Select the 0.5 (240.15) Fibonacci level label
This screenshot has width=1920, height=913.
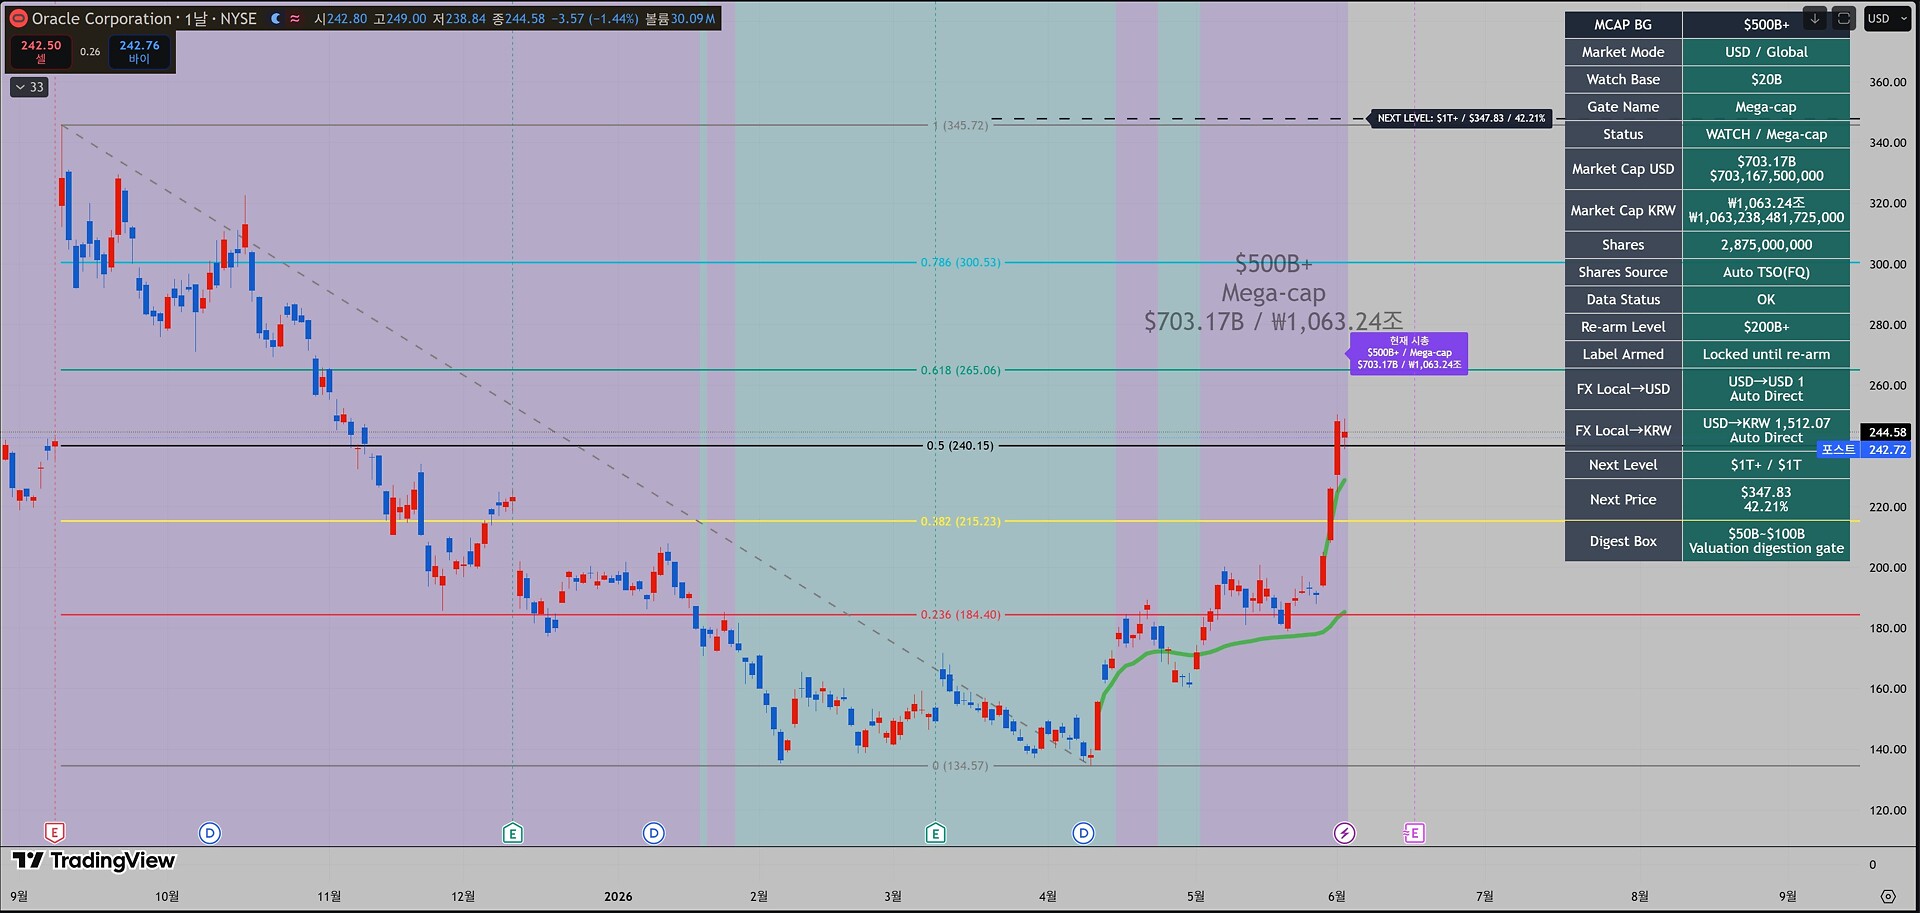(x=960, y=446)
